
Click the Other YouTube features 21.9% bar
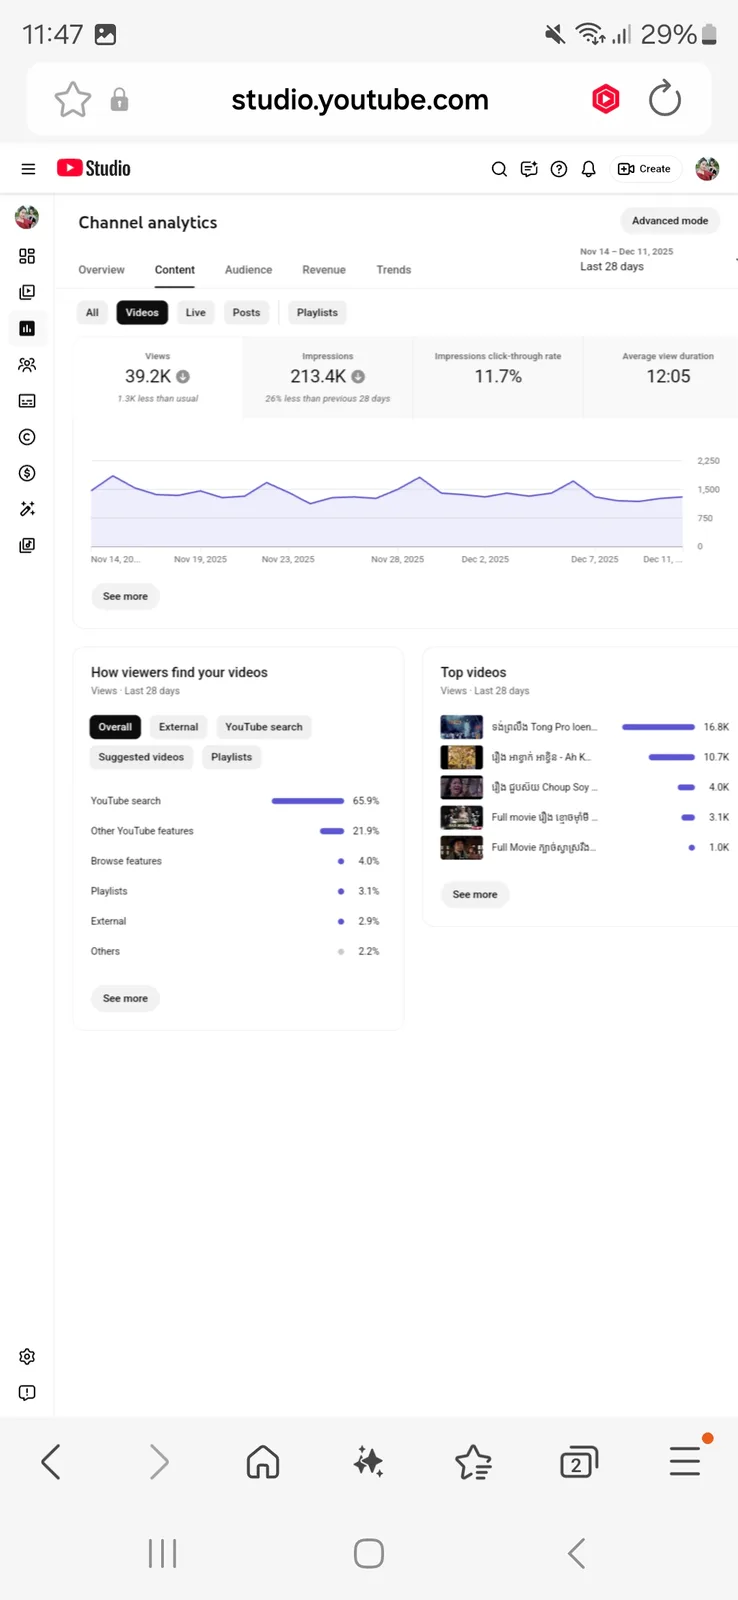[x=332, y=831]
